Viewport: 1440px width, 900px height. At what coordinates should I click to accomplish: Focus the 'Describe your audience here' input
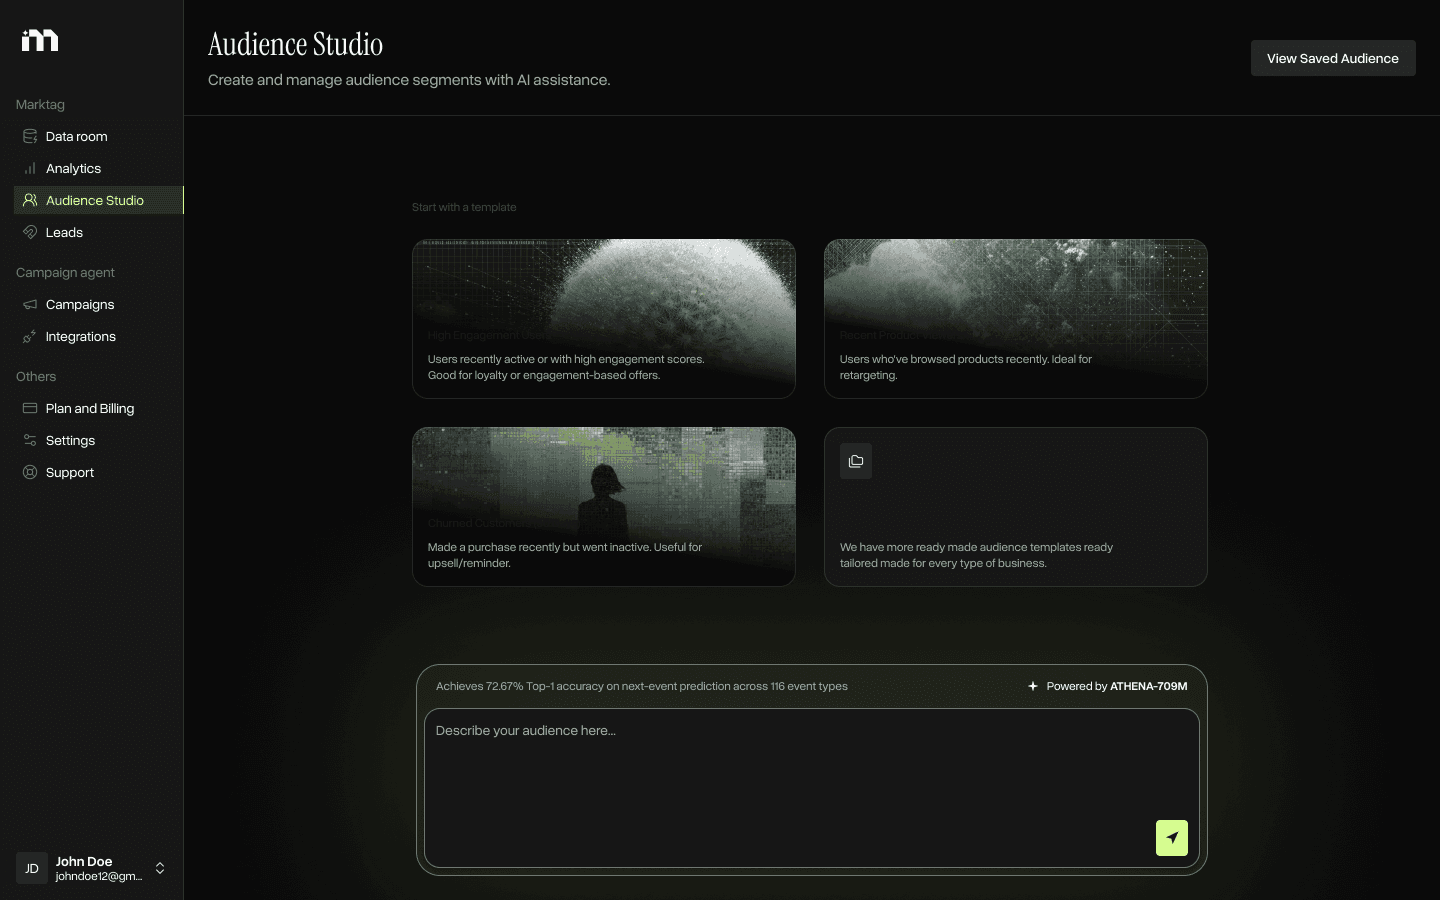pos(812,788)
